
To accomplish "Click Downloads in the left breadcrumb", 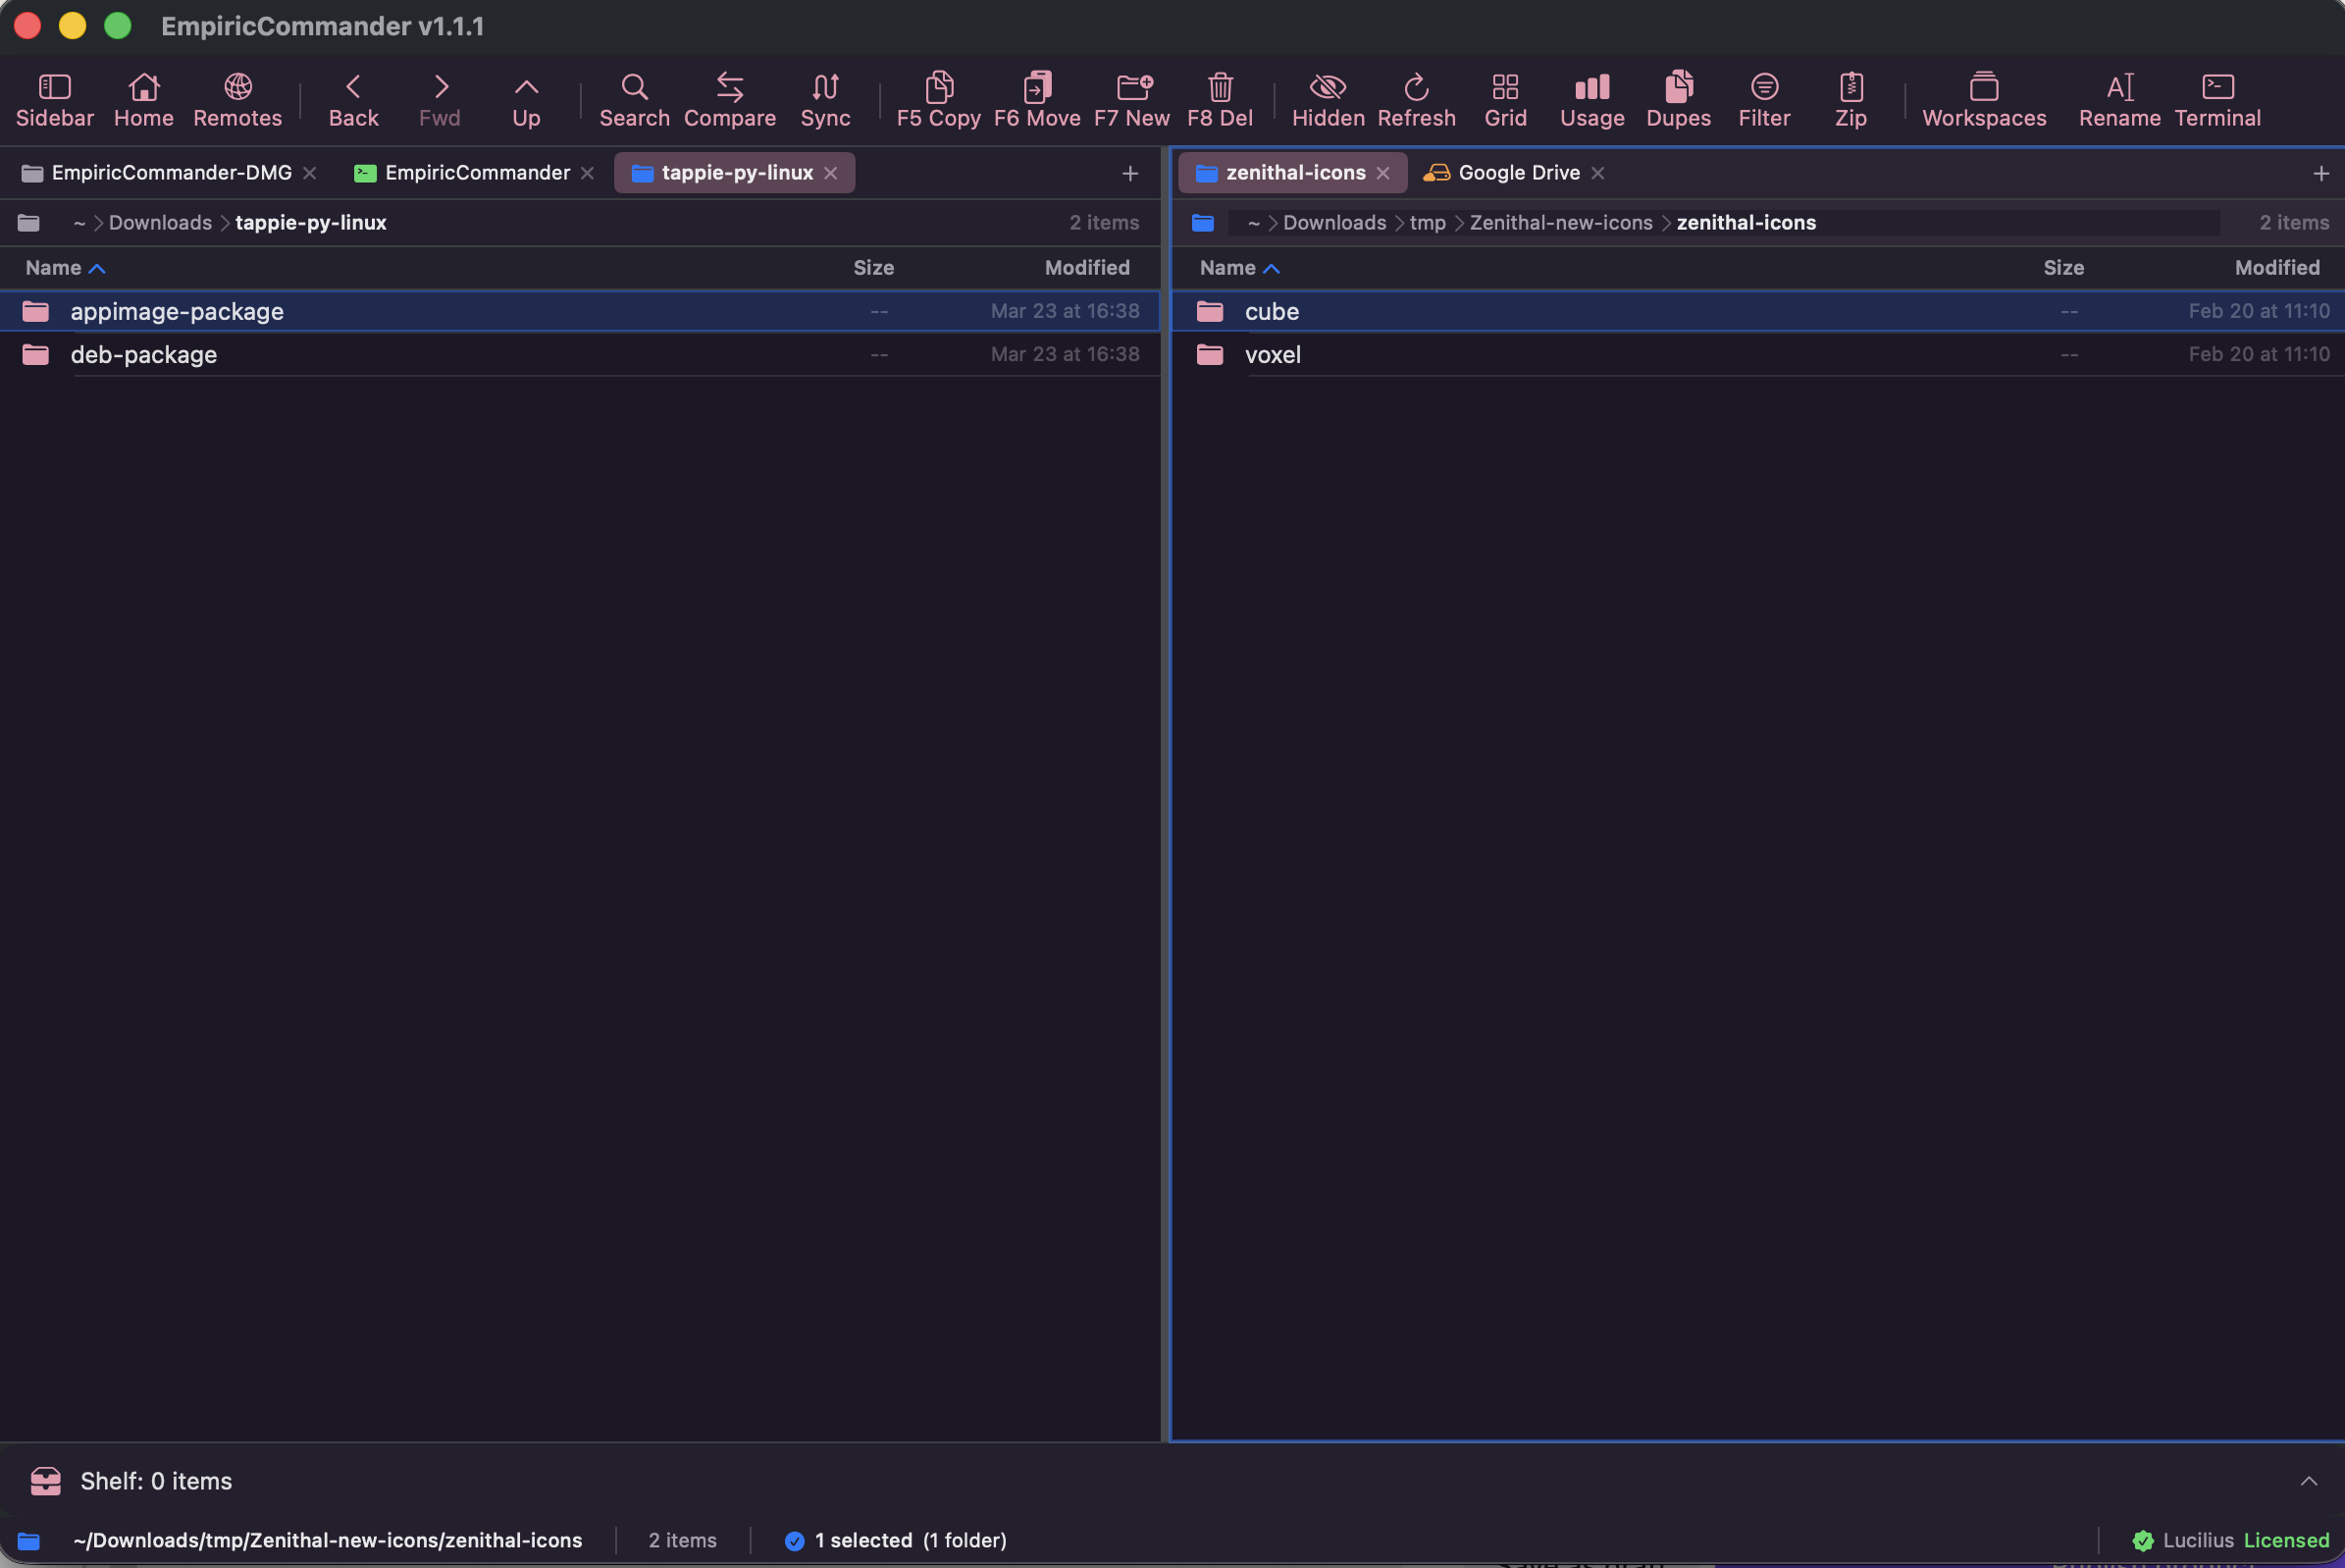I will click(x=160, y=223).
